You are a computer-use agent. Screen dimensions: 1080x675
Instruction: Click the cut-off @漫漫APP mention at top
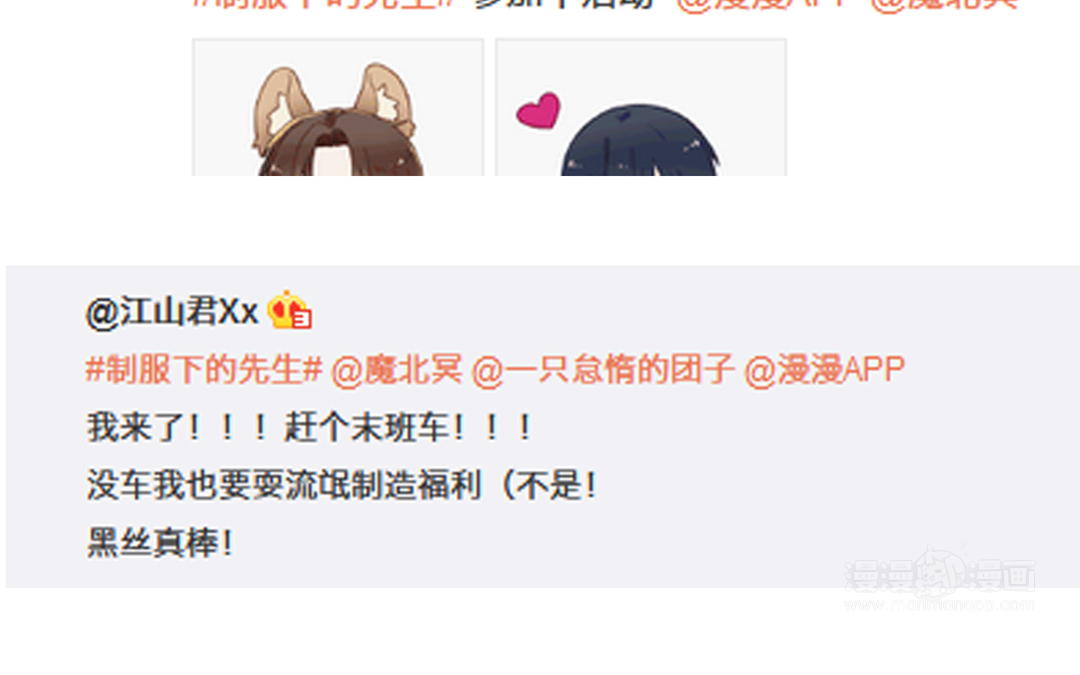pos(763,4)
